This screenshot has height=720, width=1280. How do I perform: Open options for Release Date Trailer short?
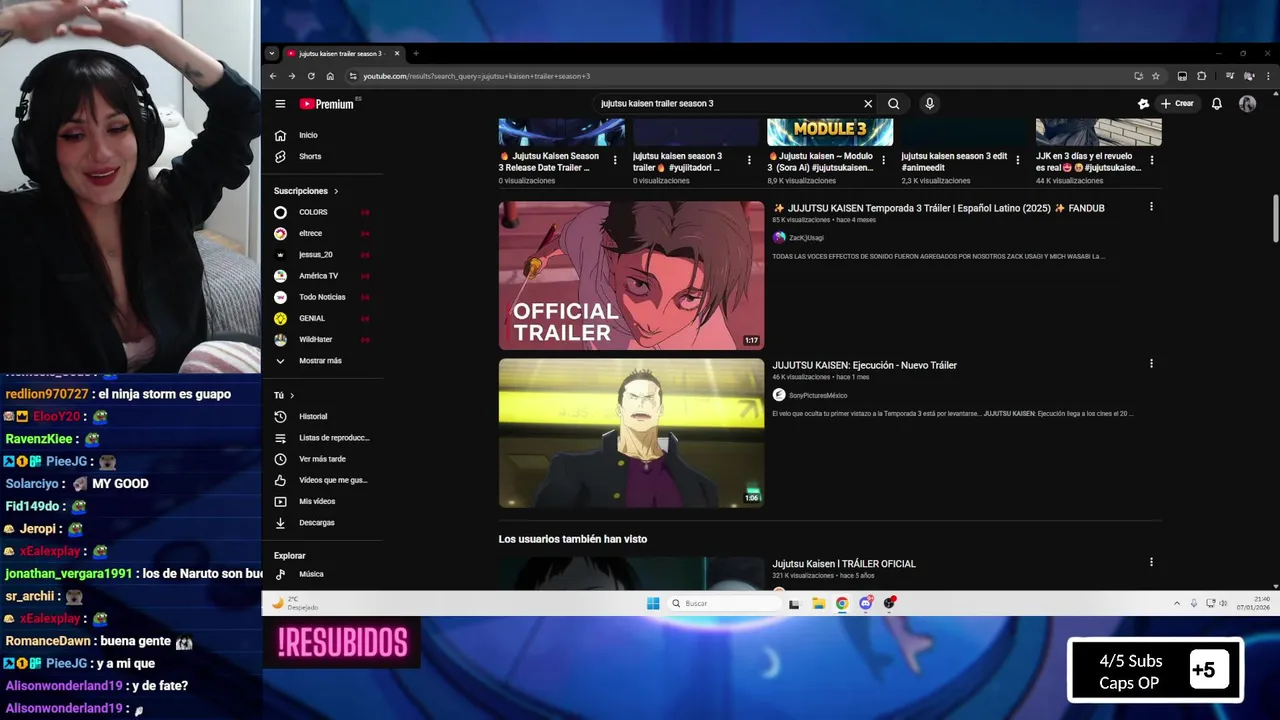pos(615,160)
